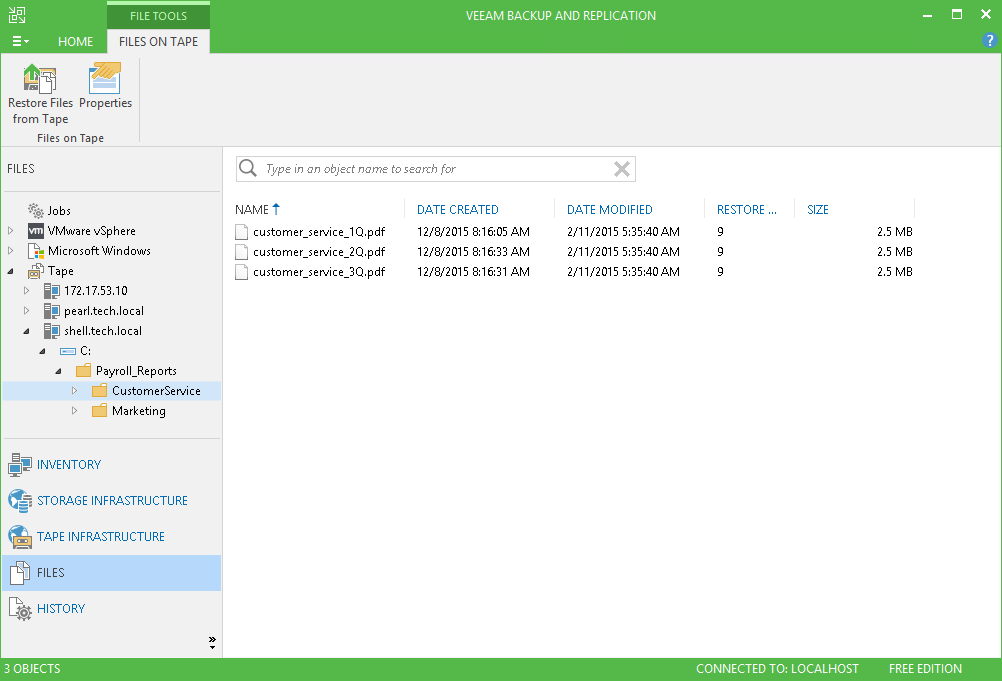
Task: Select the FILES ON TAPE tab
Action: pyautogui.click(x=158, y=42)
